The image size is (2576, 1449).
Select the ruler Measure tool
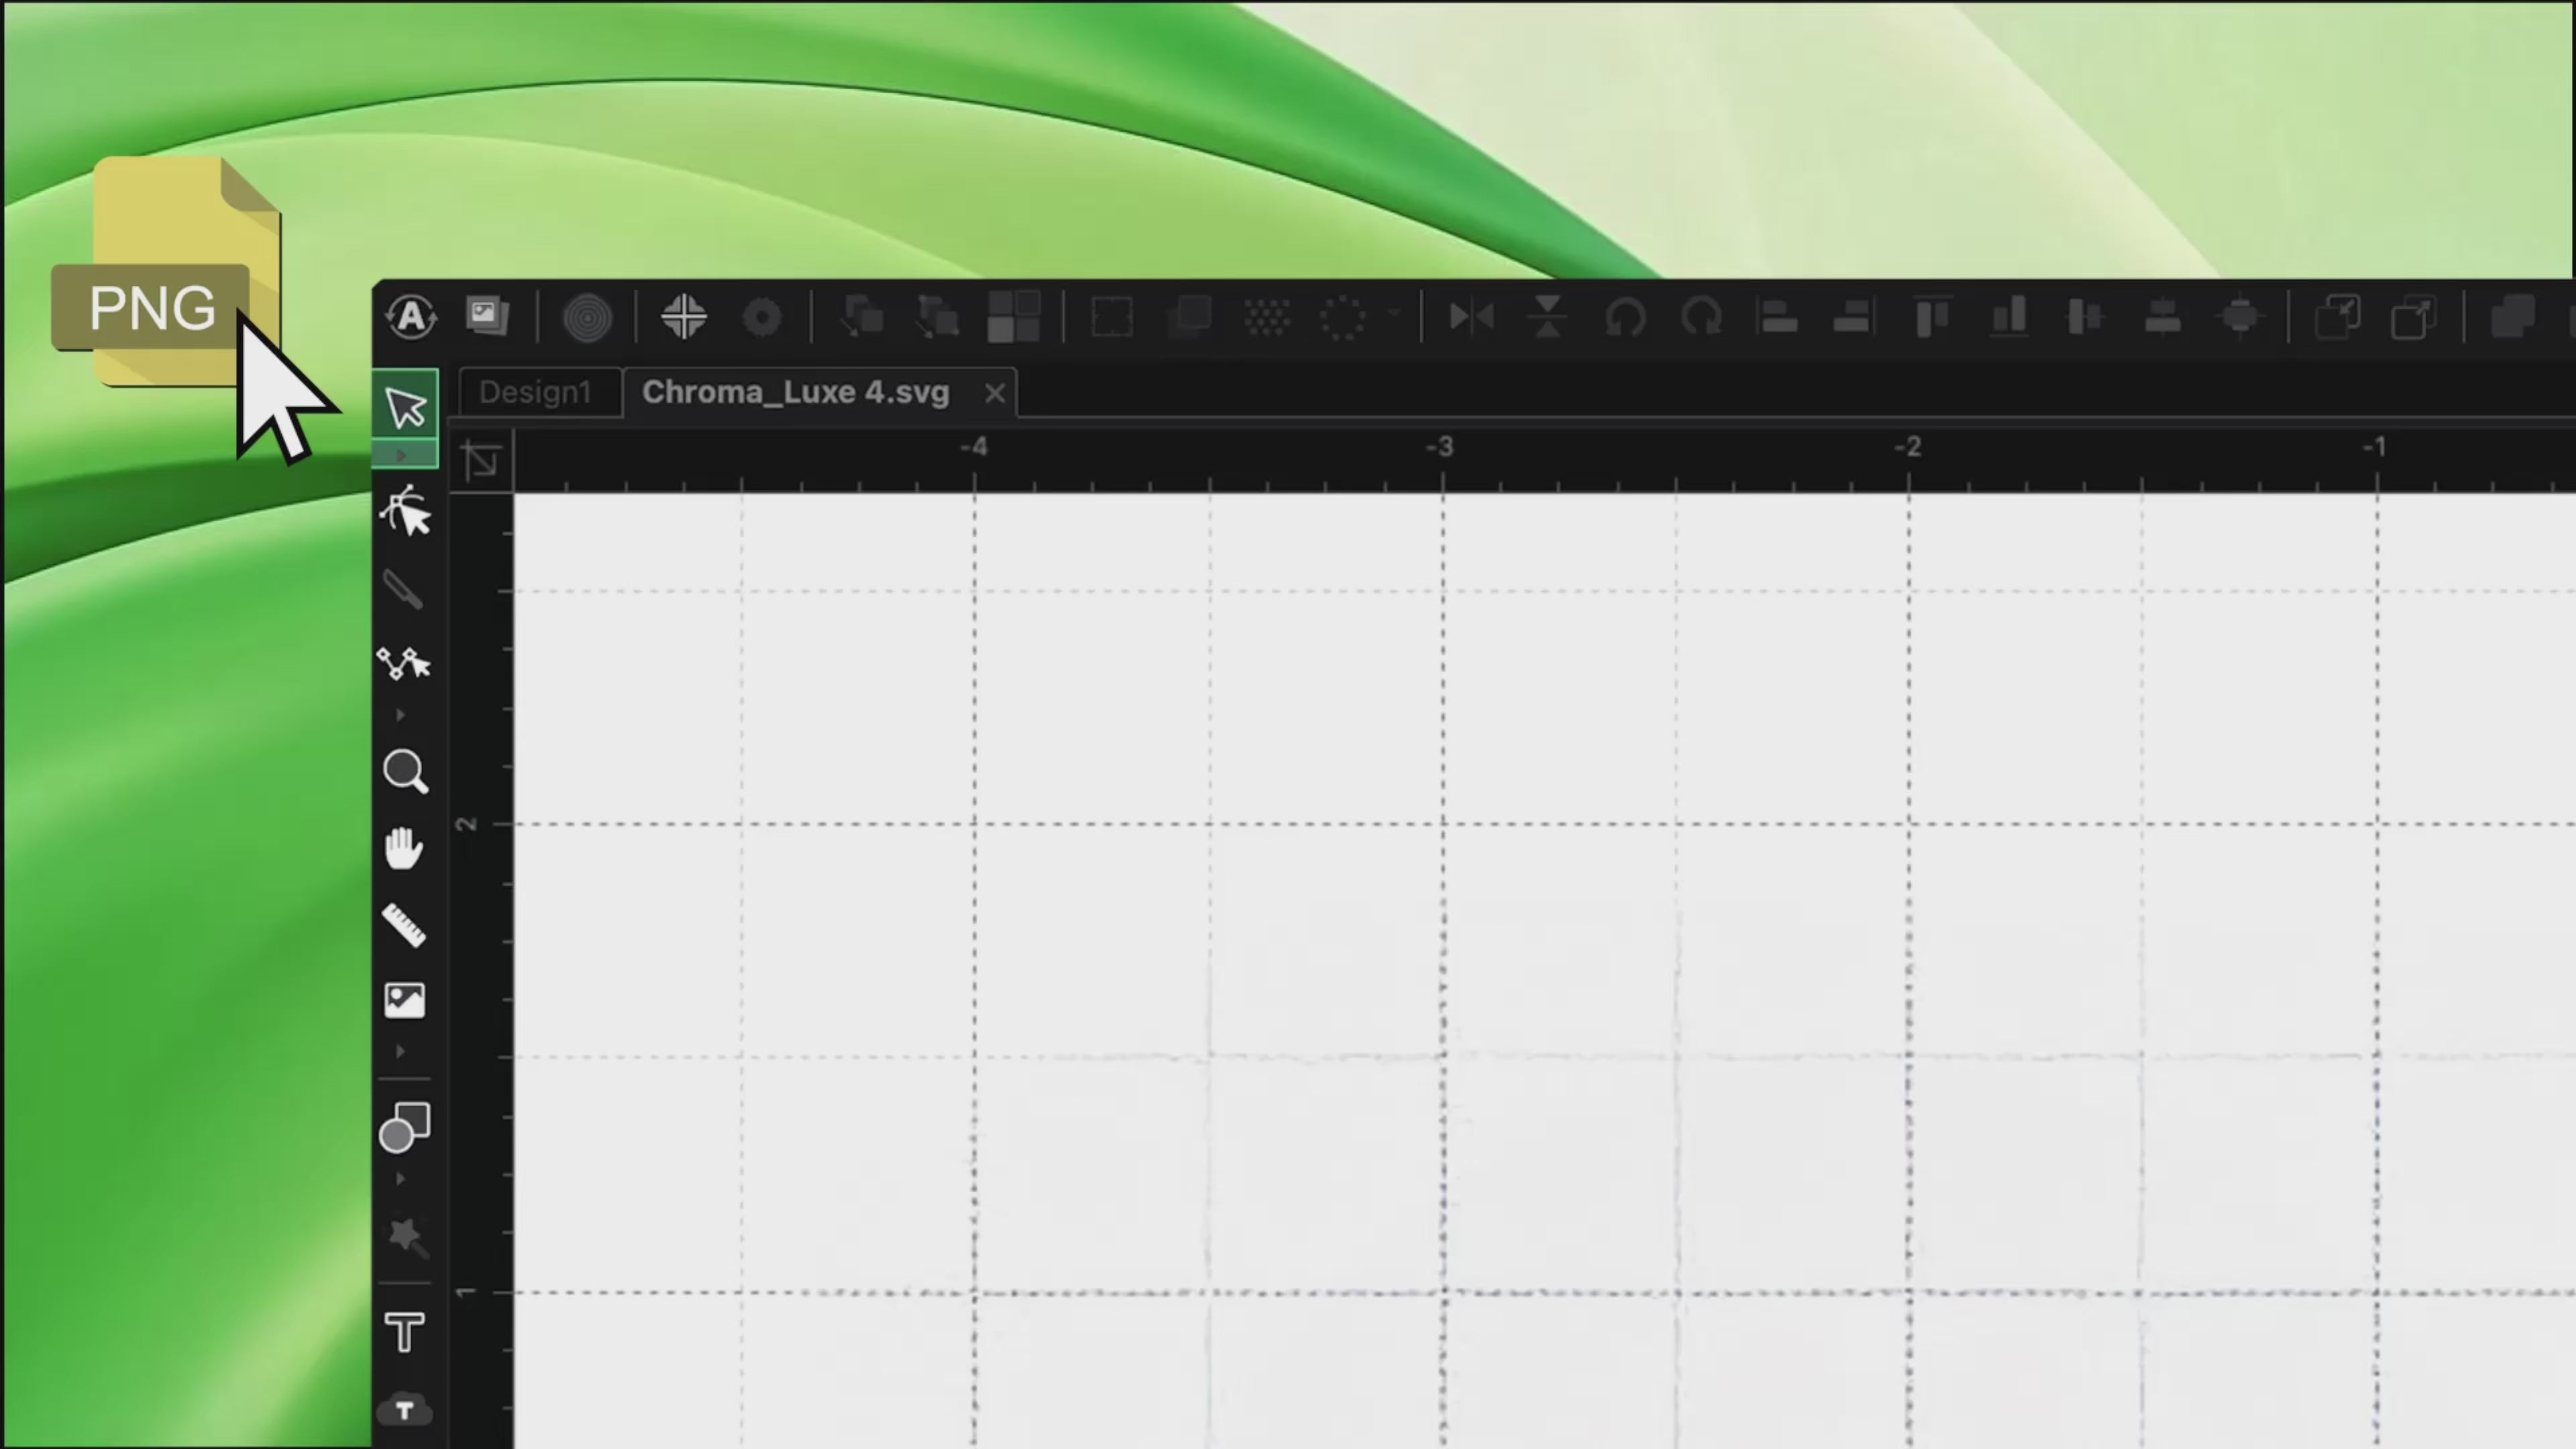[404, 925]
